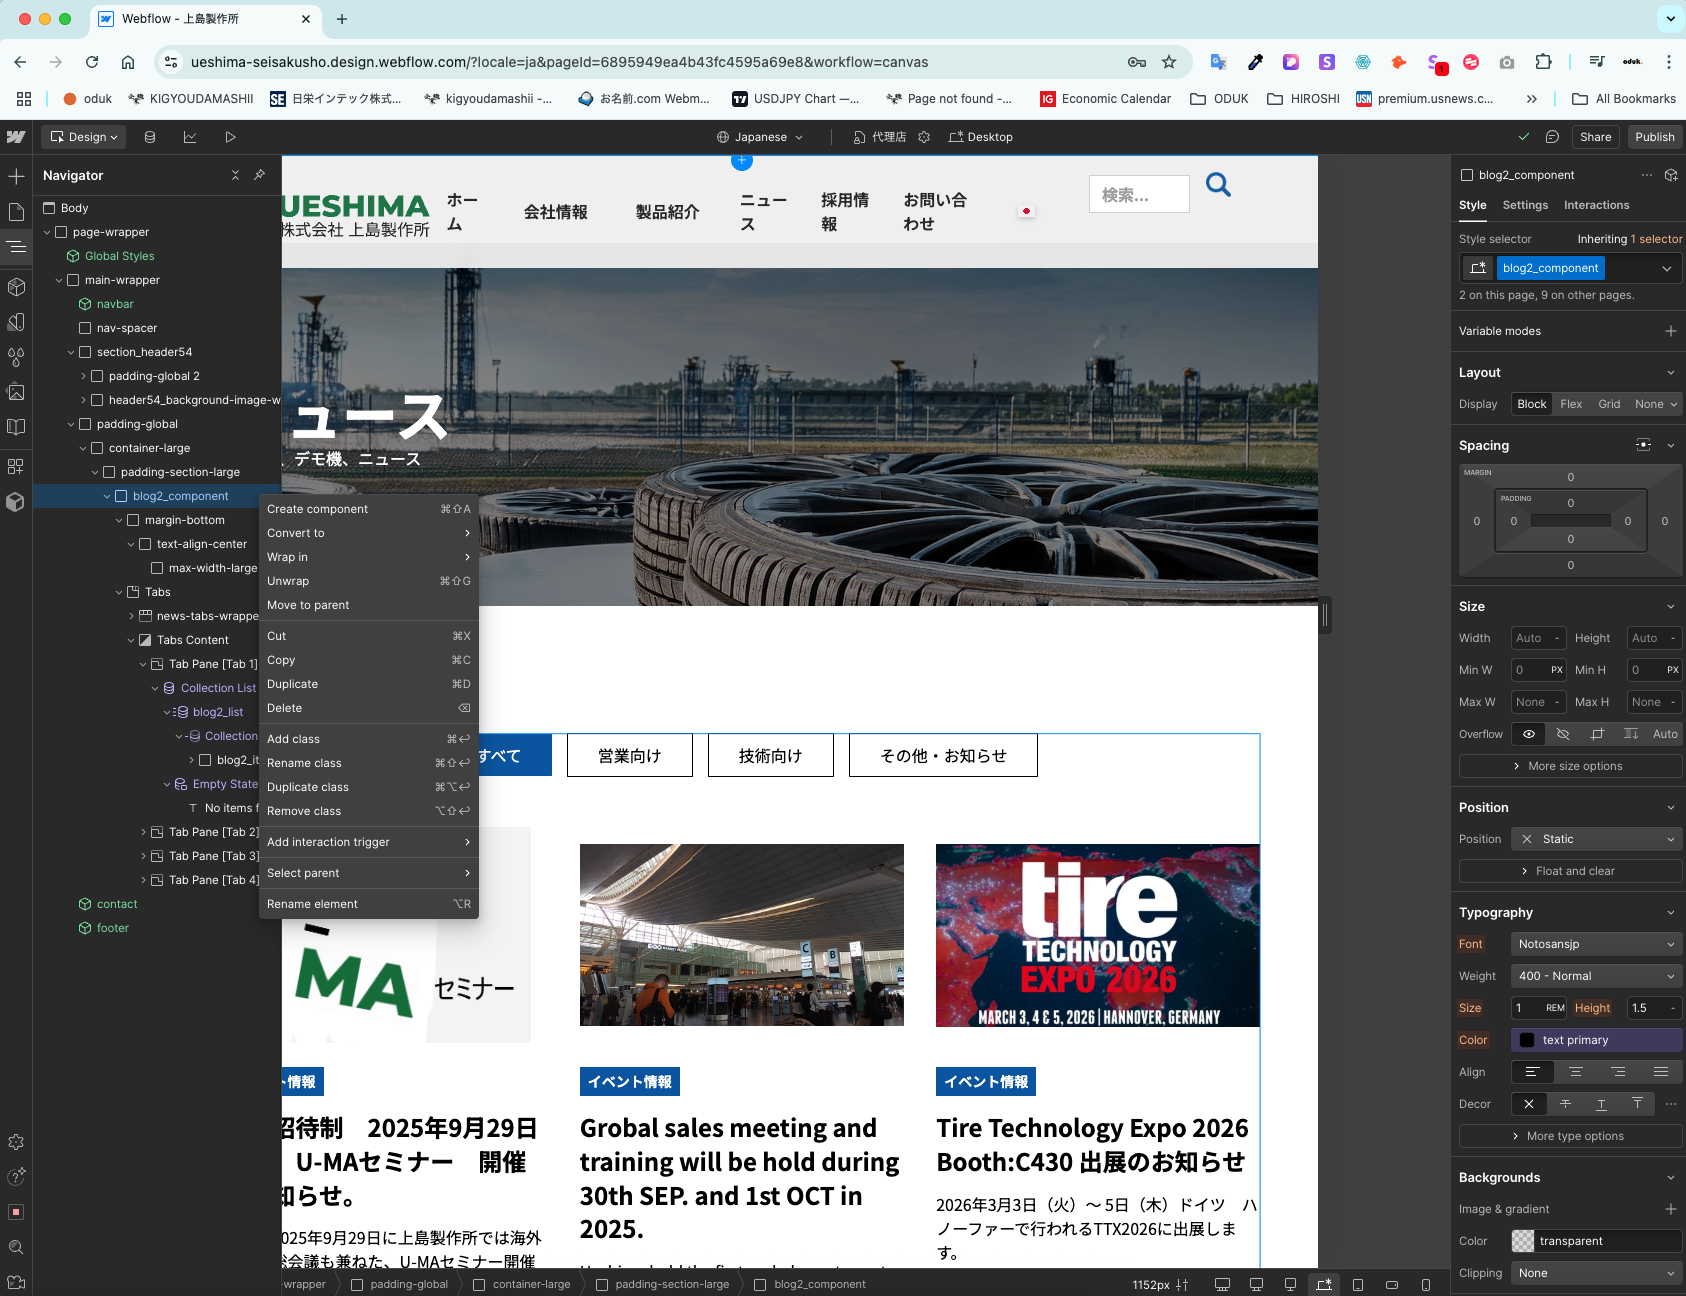Align text right in Typography
The height and width of the screenshot is (1296, 1686).
coord(1618,1072)
